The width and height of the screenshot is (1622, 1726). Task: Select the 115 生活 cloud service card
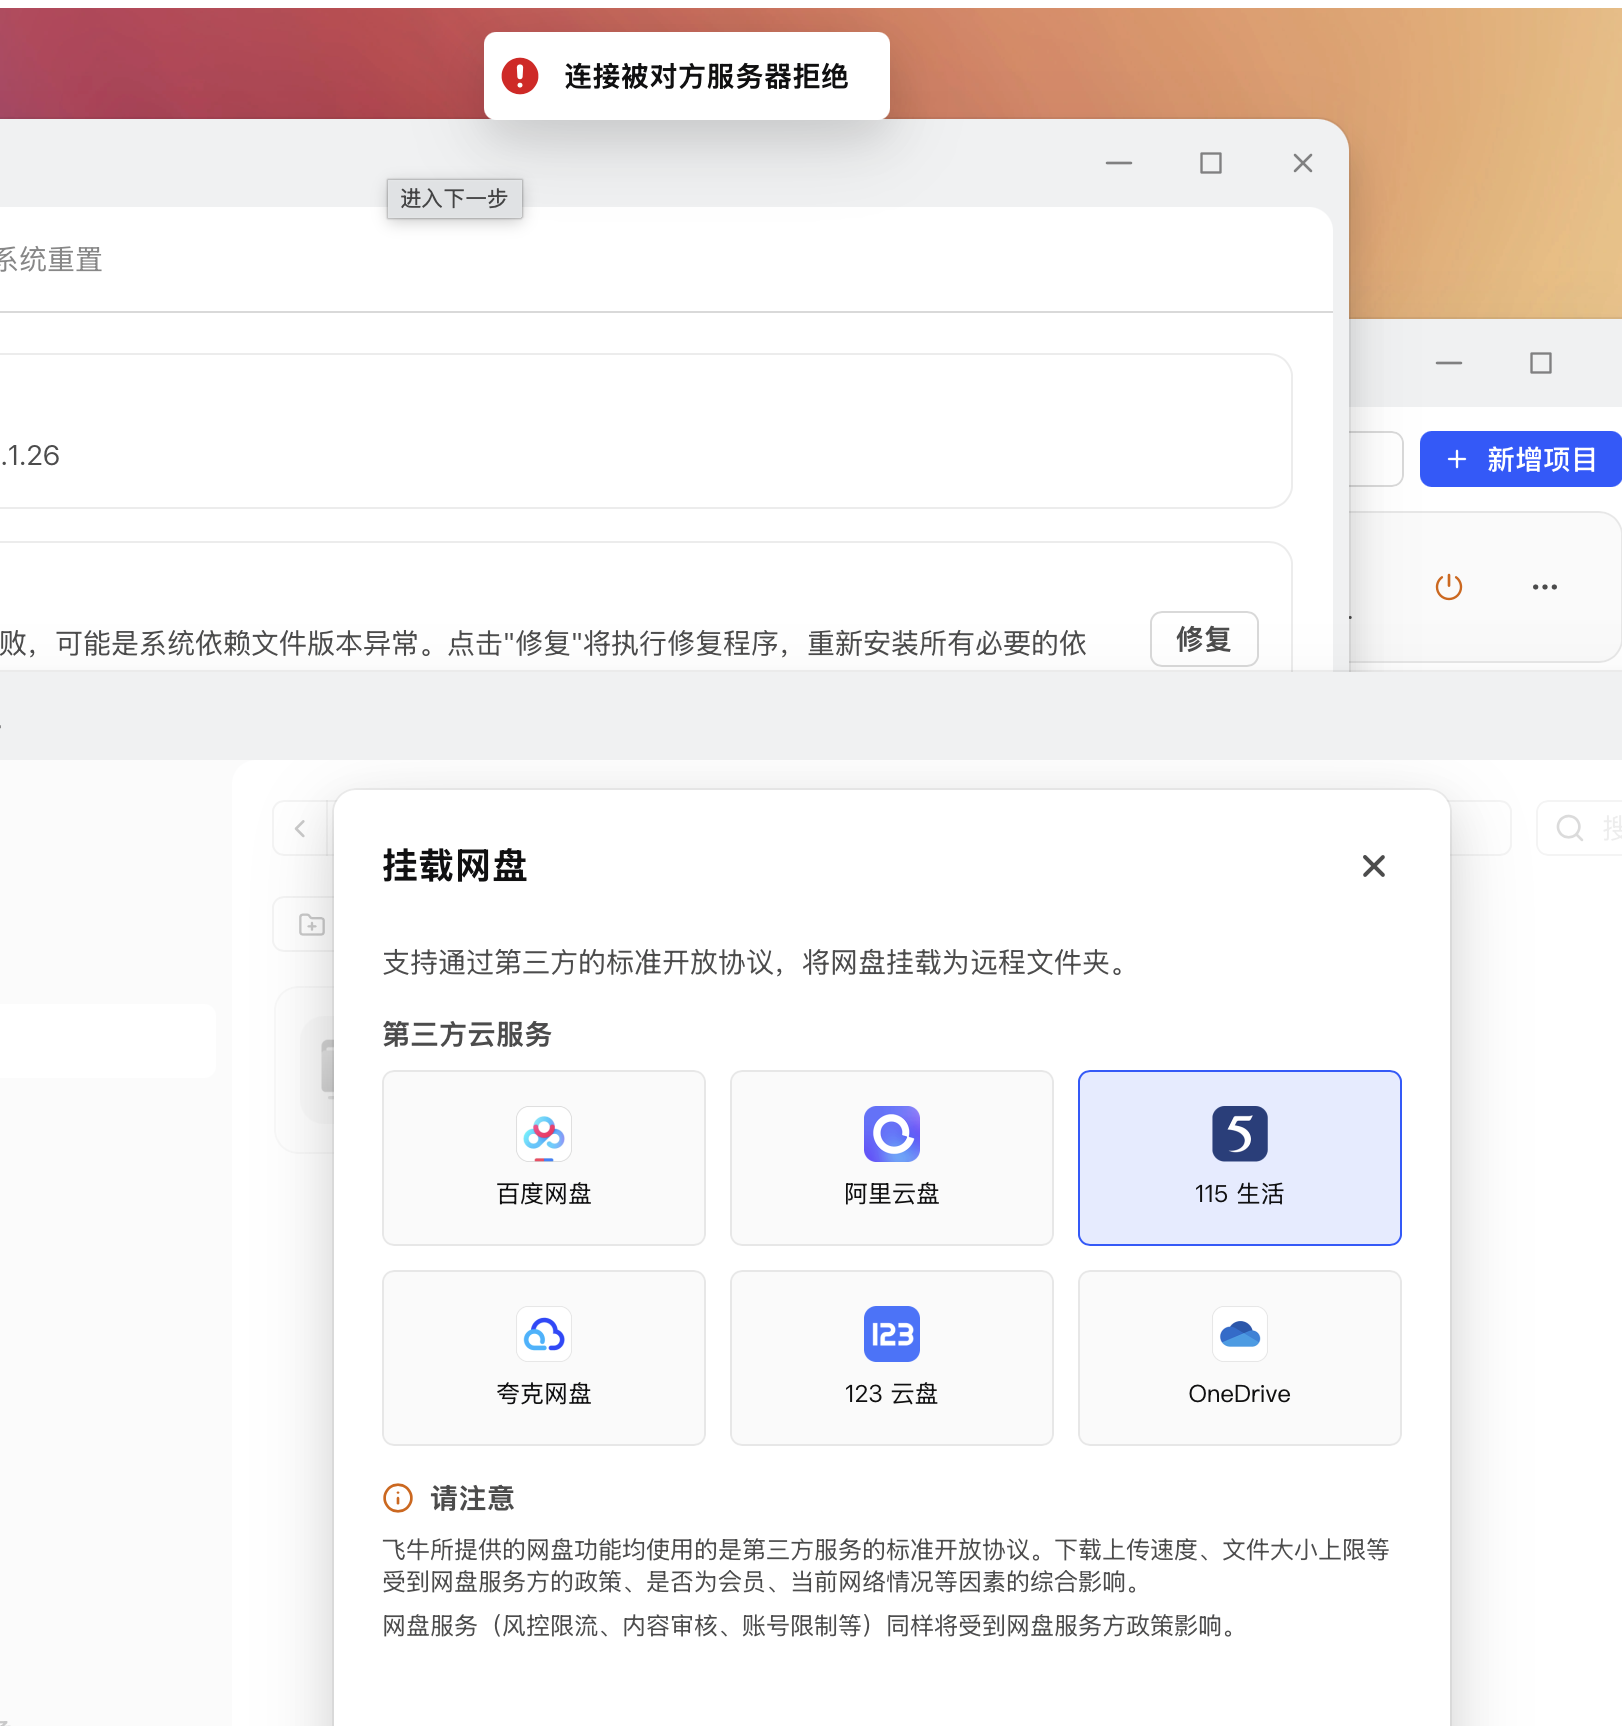pos(1240,1158)
